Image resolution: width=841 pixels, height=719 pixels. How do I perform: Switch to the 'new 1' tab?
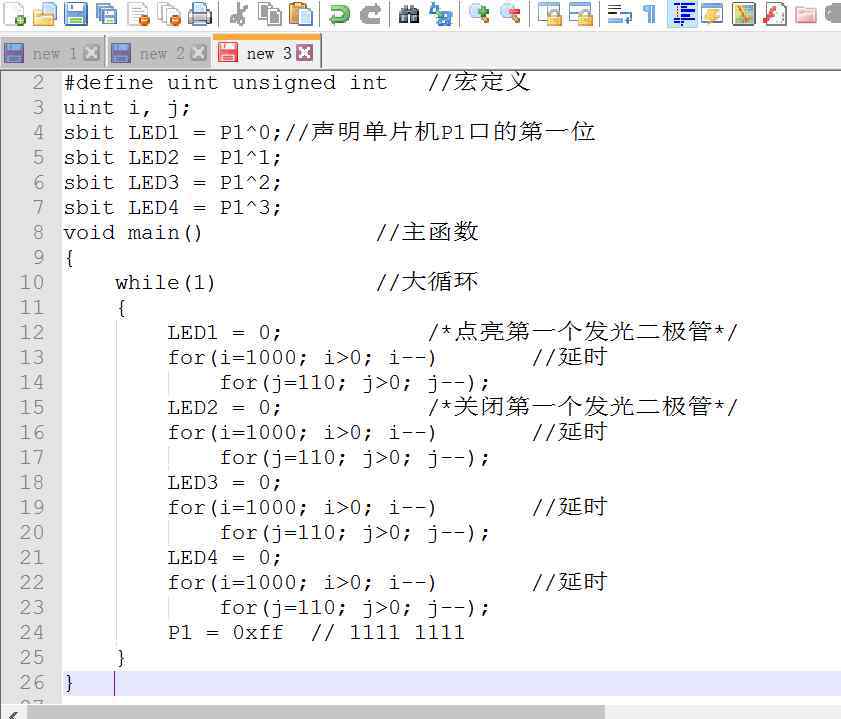54,53
